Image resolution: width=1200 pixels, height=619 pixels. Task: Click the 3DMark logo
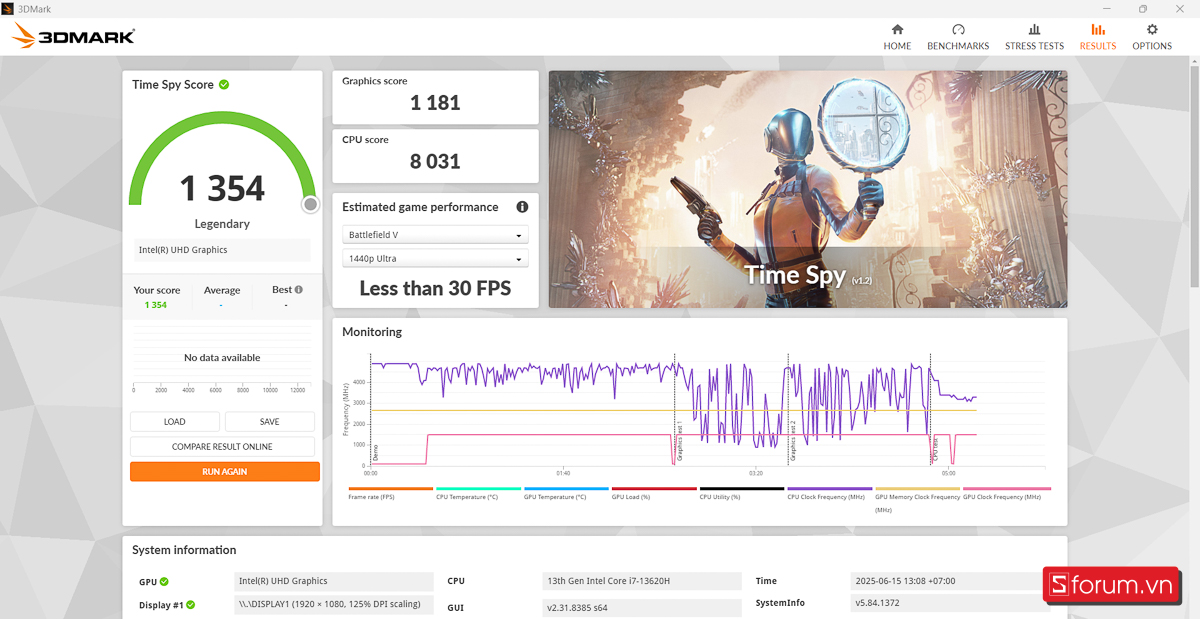[74, 37]
